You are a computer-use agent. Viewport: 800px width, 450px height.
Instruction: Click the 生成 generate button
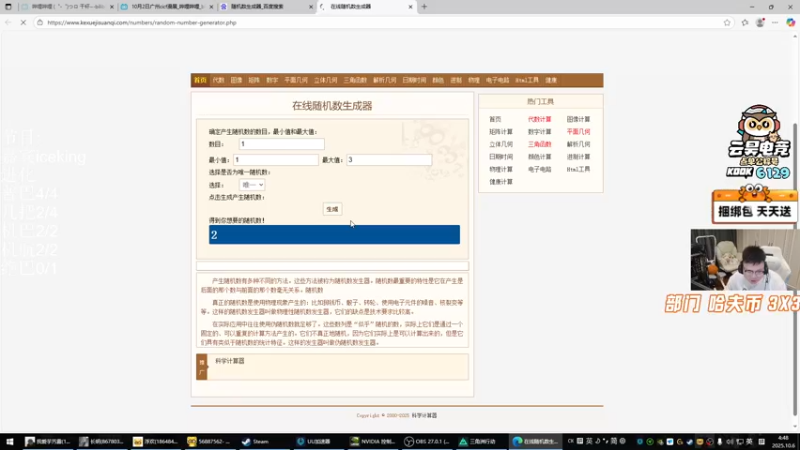click(332, 209)
